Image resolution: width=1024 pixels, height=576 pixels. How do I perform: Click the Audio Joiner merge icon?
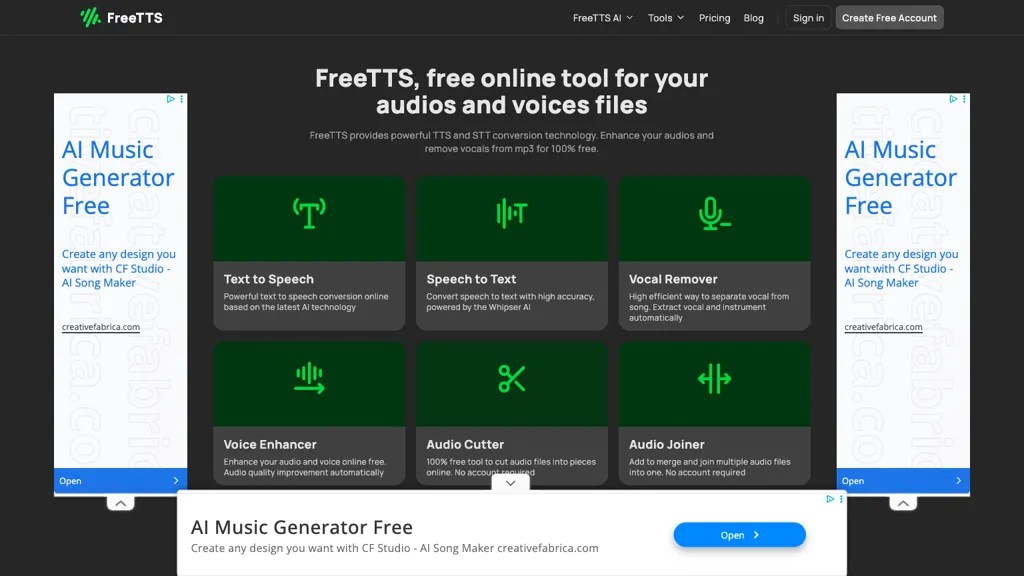point(714,379)
